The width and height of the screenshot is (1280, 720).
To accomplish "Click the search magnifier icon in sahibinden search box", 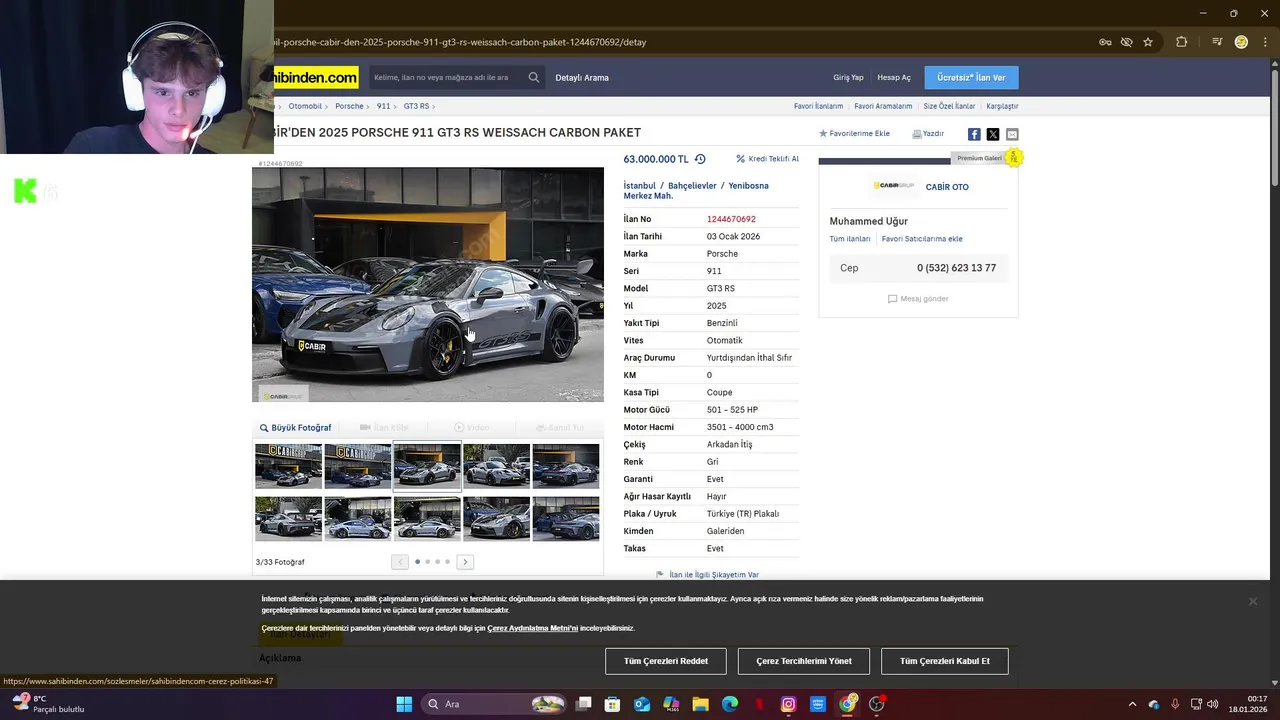I will [x=534, y=77].
